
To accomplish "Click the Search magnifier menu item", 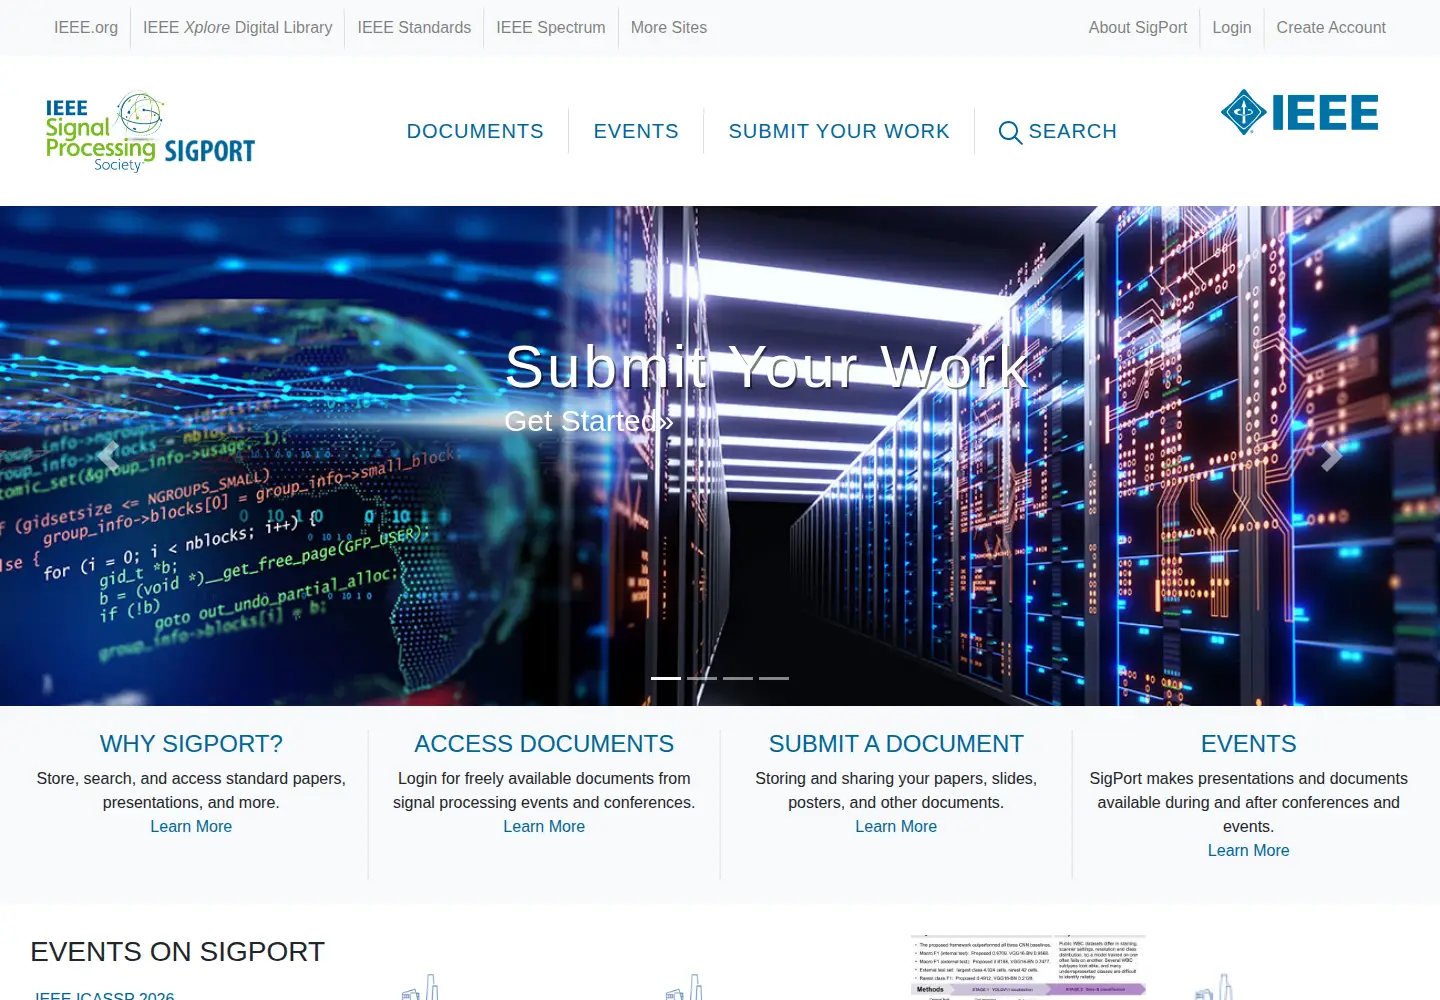I will click(1058, 131).
